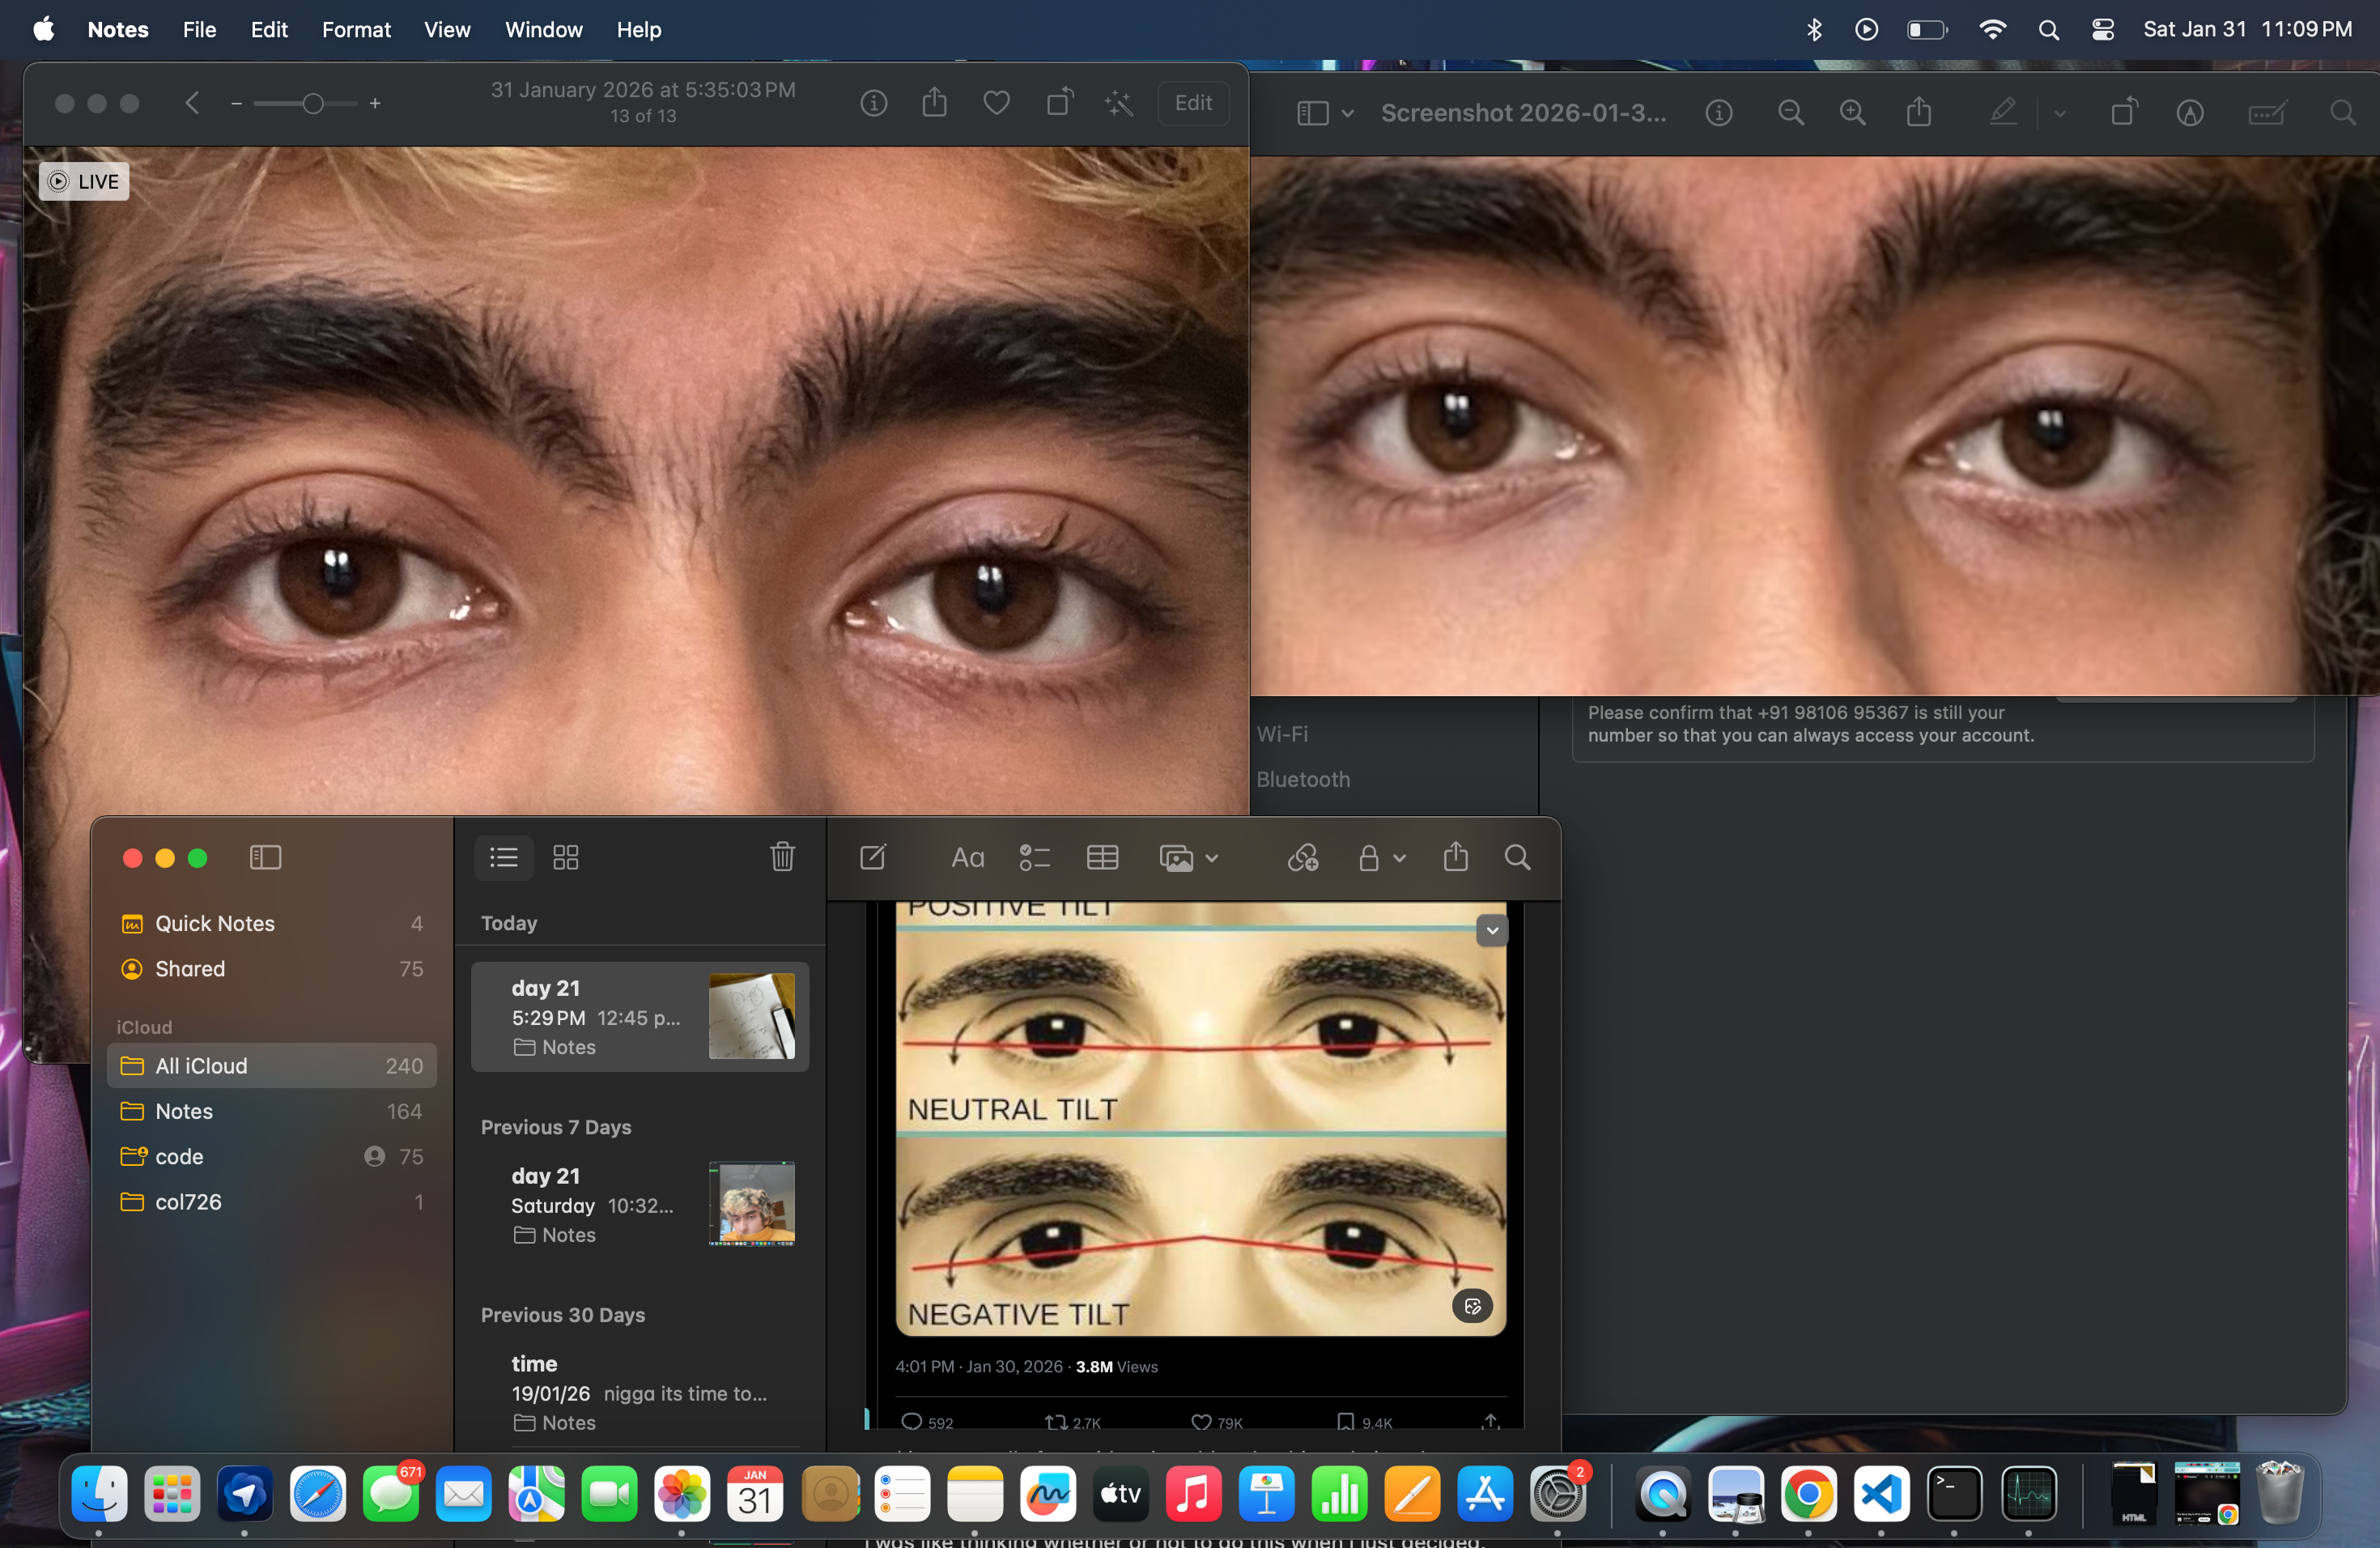Open Preview sidebar view options chevron
Image resolution: width=2380 pixels, height=1548 pixels.
1348,114
